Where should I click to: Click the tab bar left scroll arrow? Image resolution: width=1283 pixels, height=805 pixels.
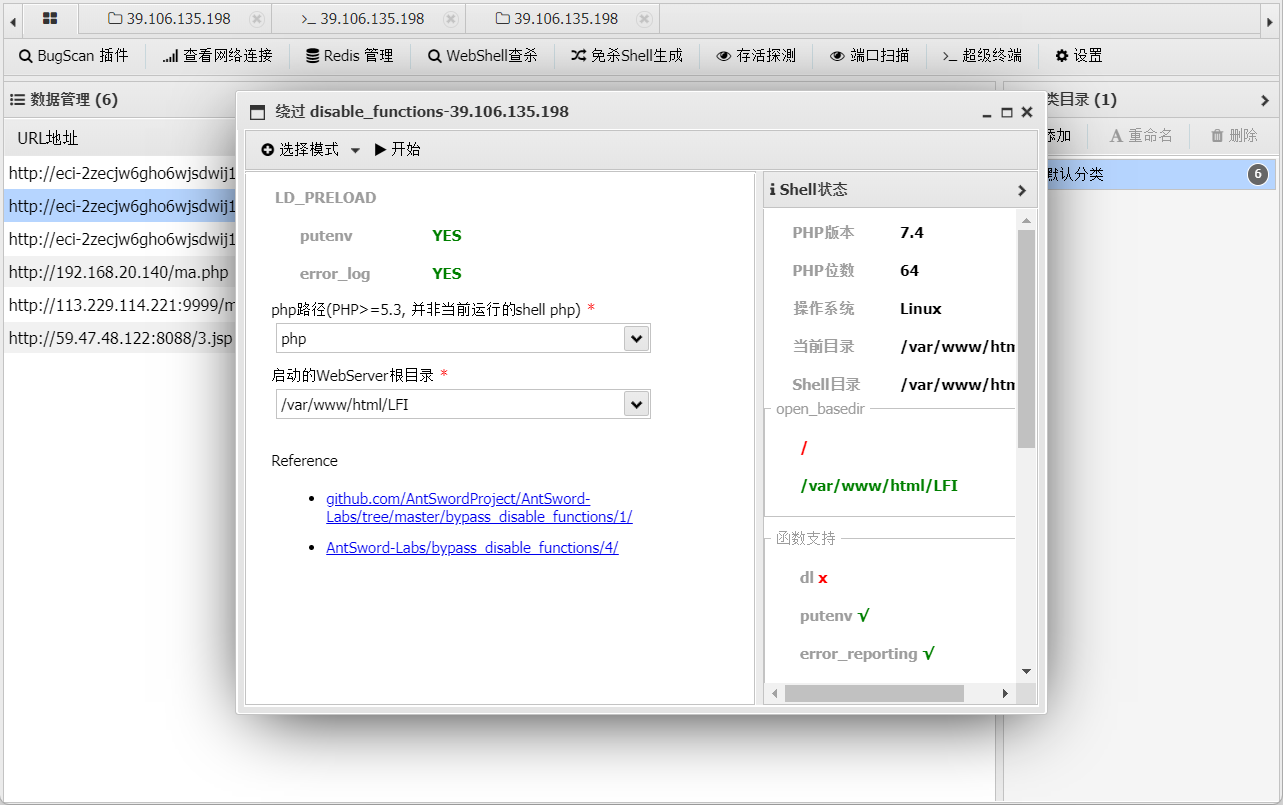13,19
